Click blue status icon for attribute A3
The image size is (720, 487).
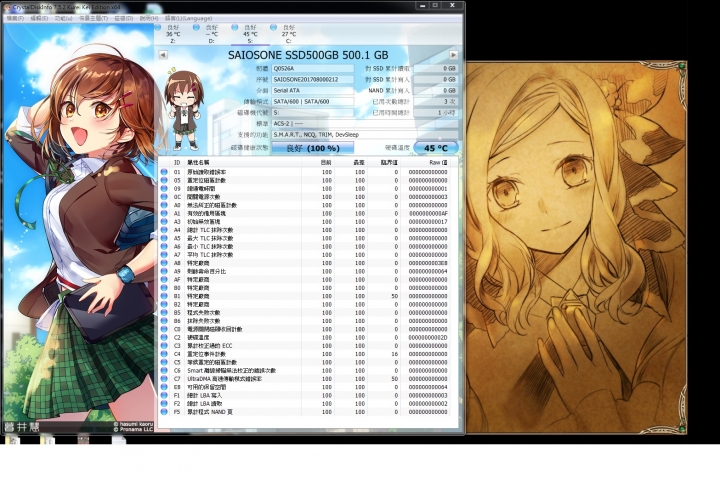tap(164, 222)
